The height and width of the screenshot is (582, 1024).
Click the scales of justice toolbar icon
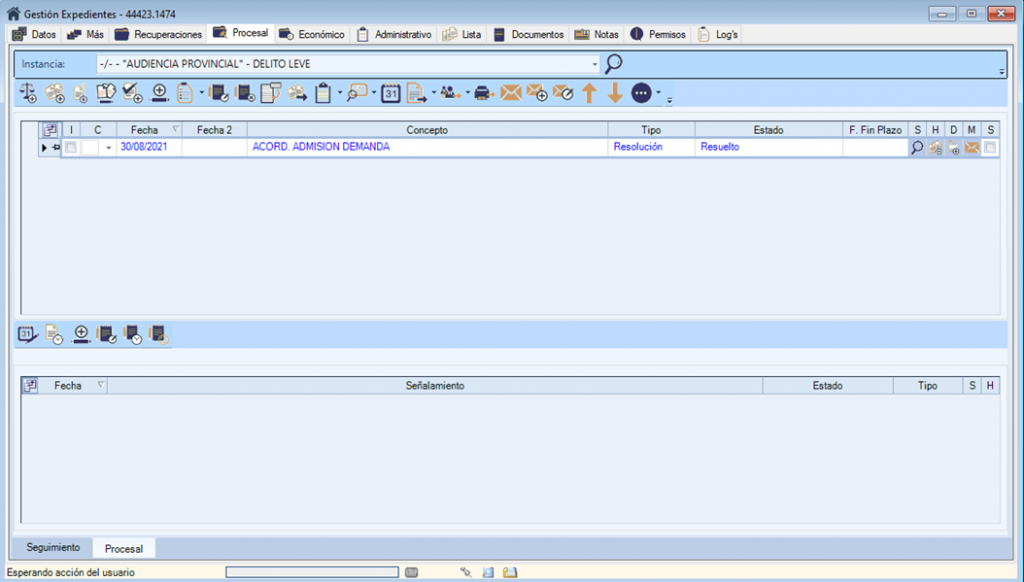pyautogui.click(x=29, y=93)
